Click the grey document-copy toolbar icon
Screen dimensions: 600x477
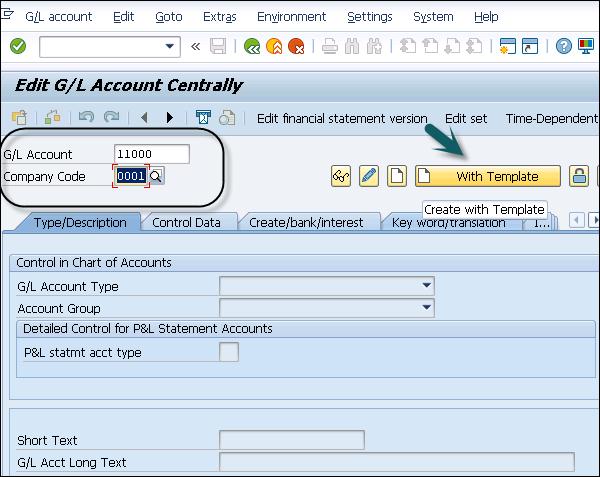[227, 117]
